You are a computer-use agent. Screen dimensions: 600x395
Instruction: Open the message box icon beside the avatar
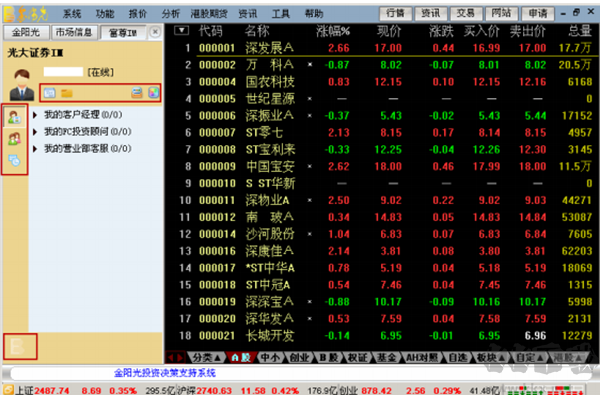click(x=49, y=93)
